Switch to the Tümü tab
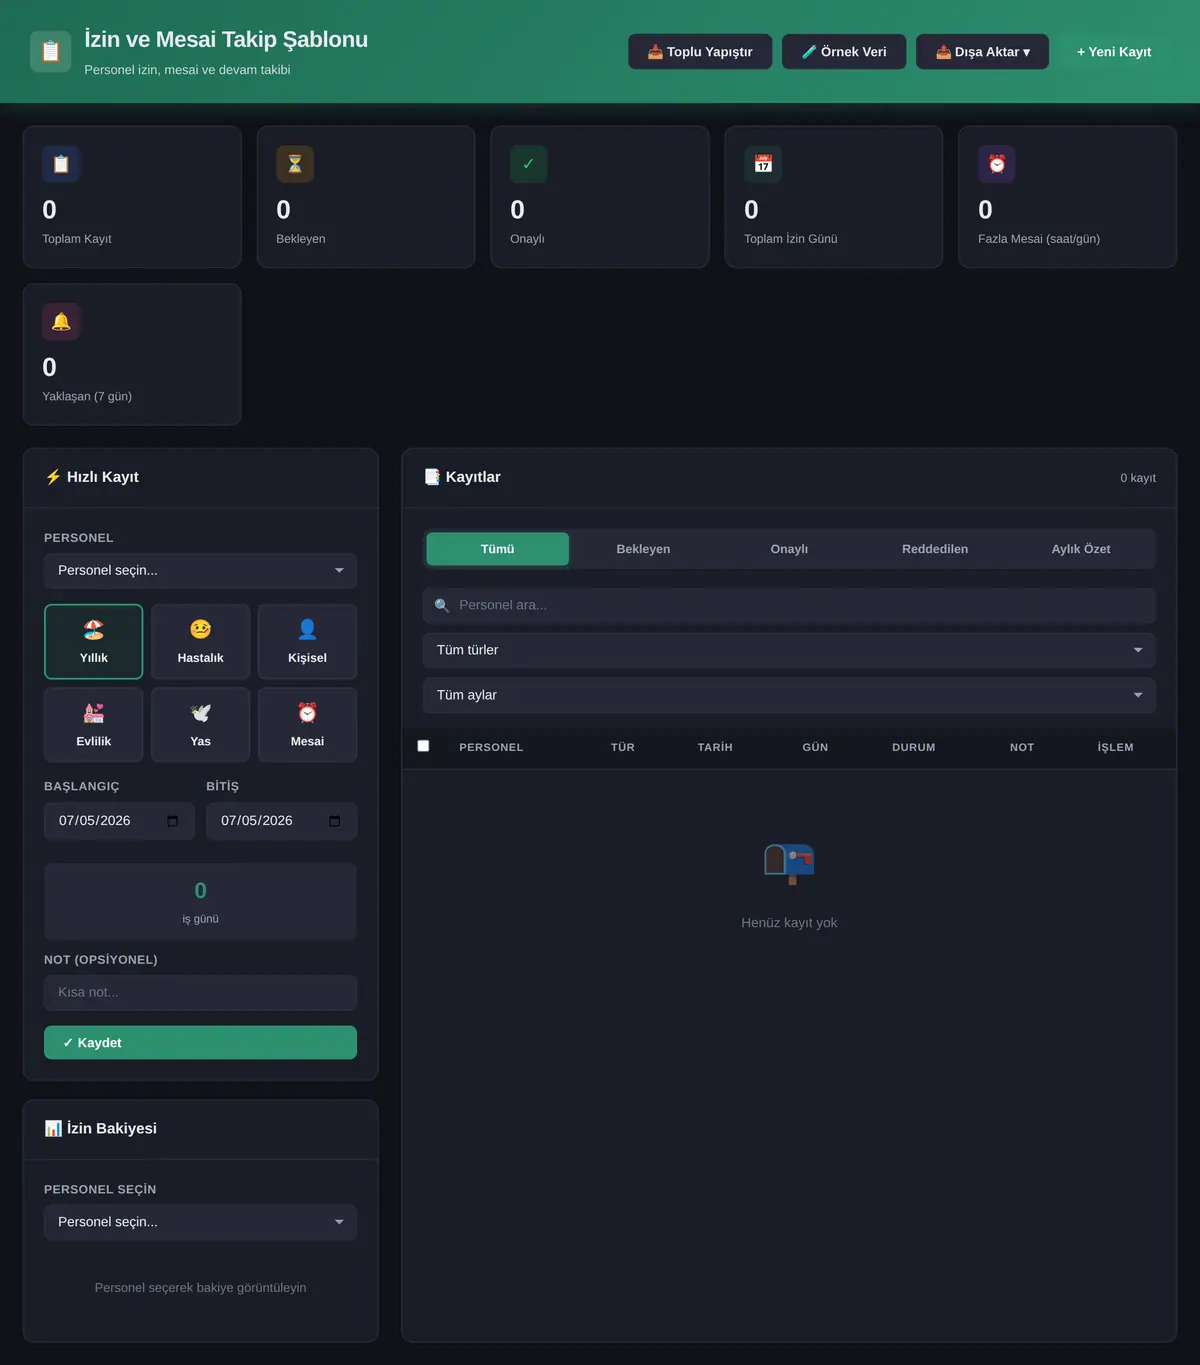 tap(497, 549)
